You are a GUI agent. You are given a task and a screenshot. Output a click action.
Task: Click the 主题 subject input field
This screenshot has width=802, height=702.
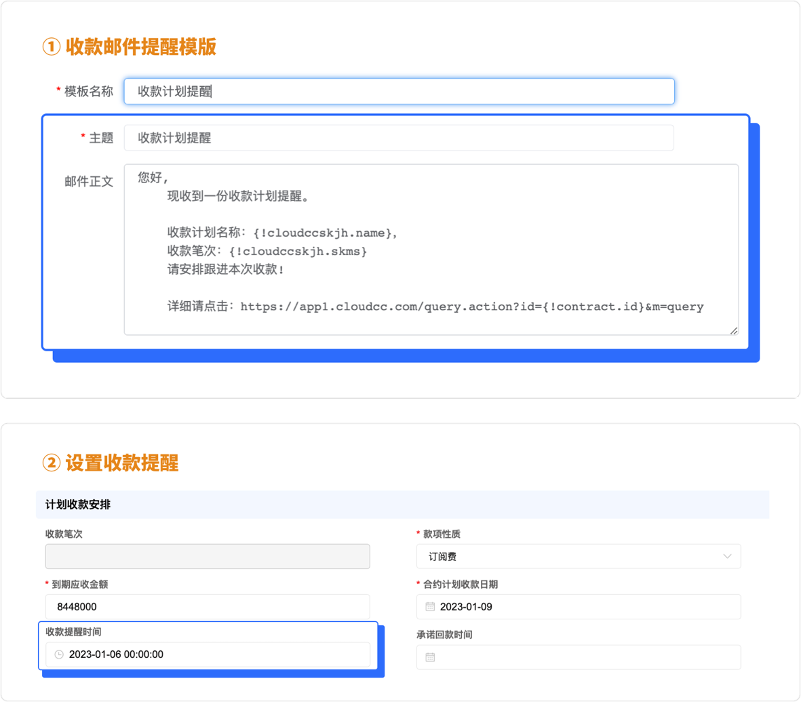click(398, 138)
